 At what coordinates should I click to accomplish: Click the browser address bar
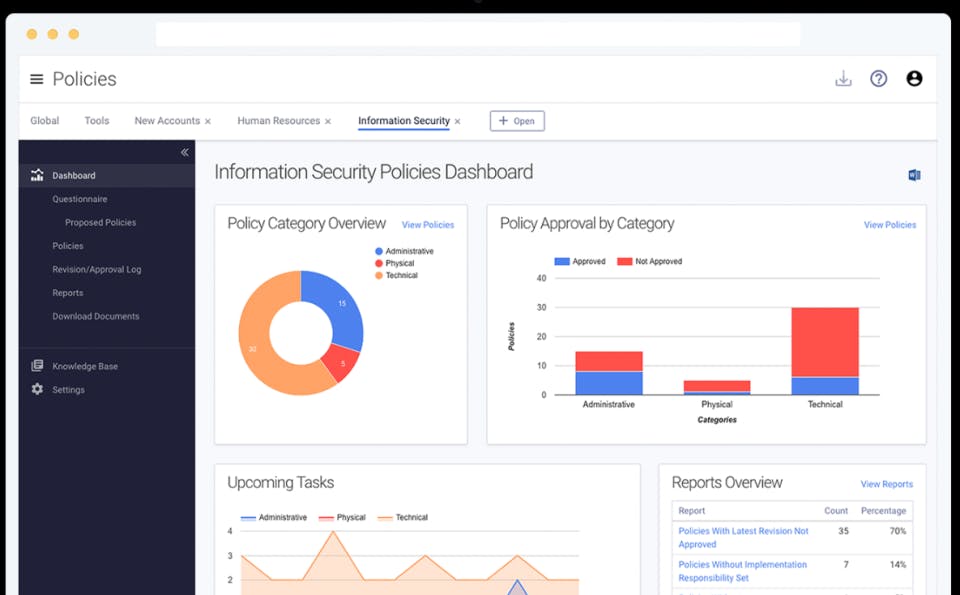point(478,34)
